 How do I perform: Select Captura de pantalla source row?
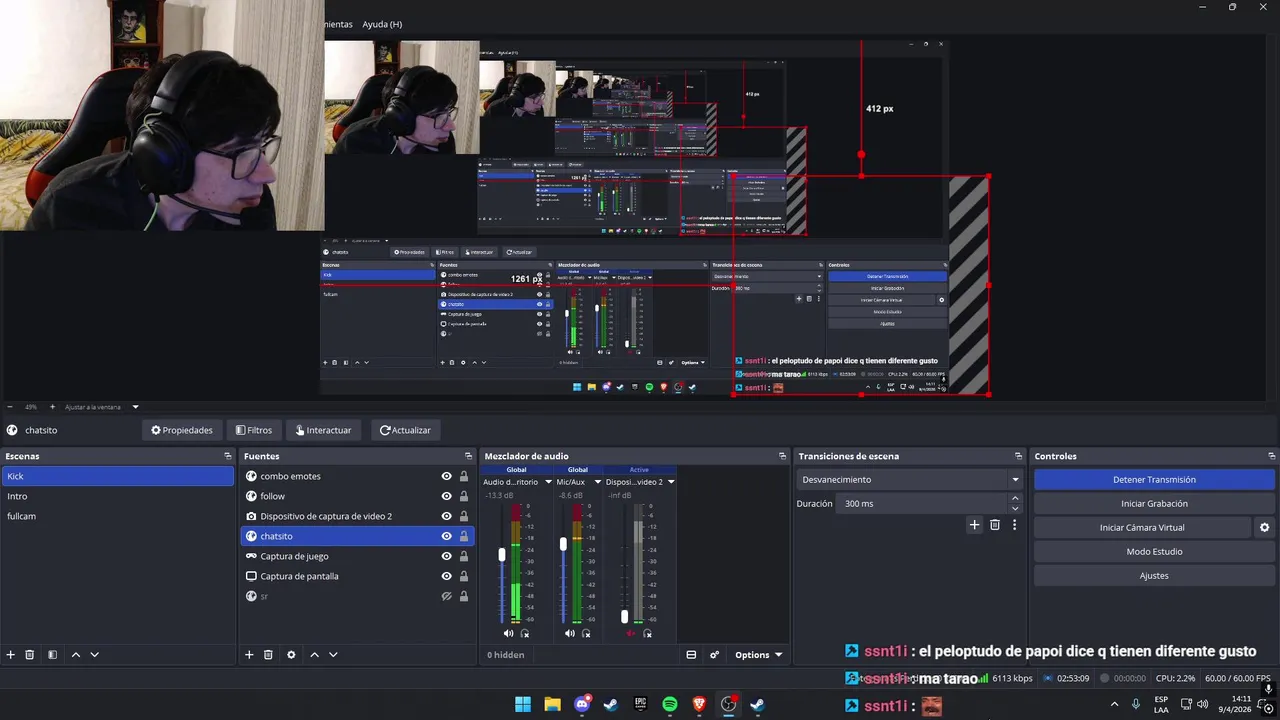click(357, 576)
